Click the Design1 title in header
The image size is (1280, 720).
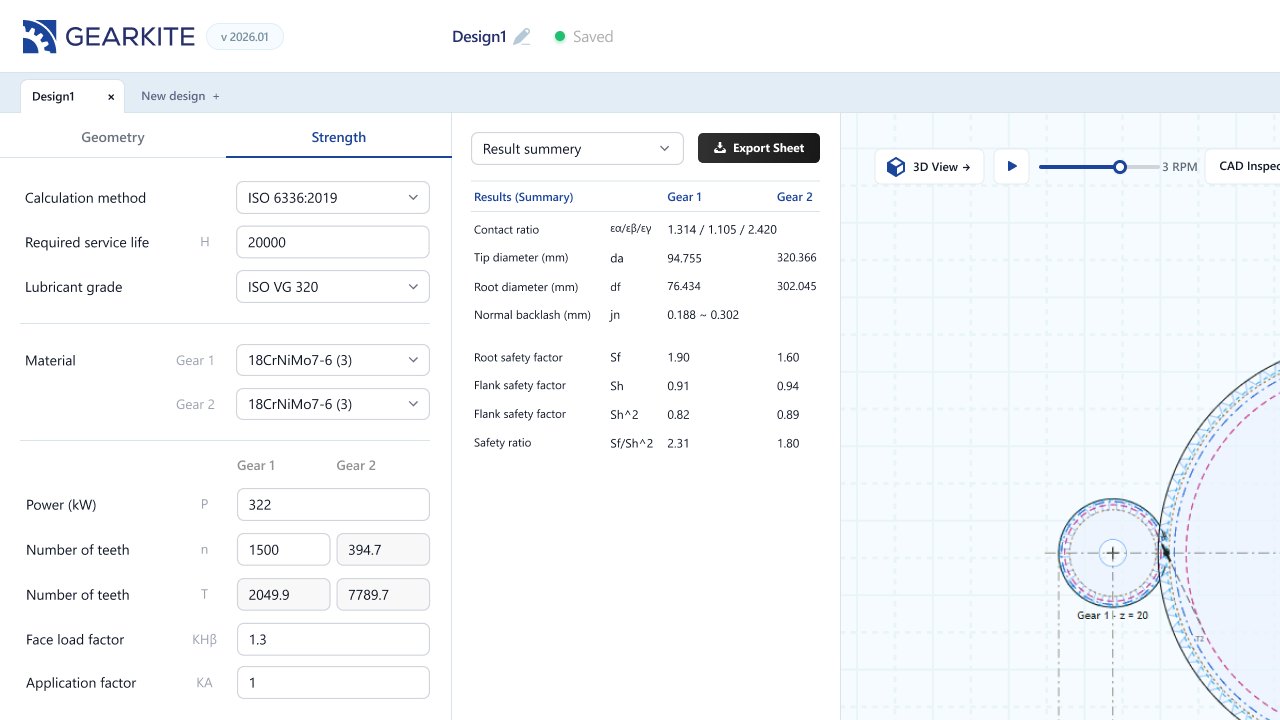[x=479, y=37]
